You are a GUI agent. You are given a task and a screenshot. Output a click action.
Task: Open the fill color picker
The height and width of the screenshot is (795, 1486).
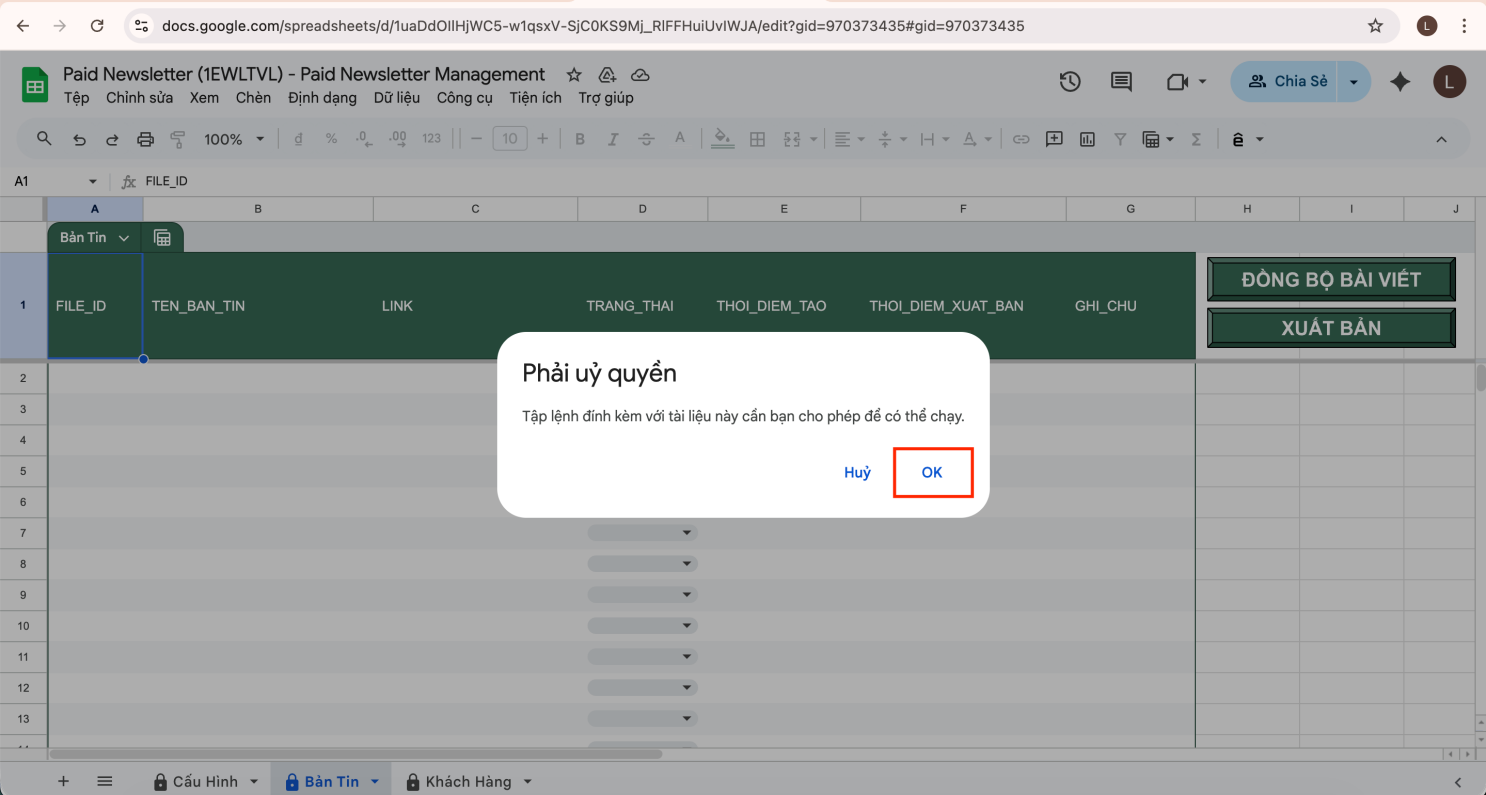click(723, 139)
